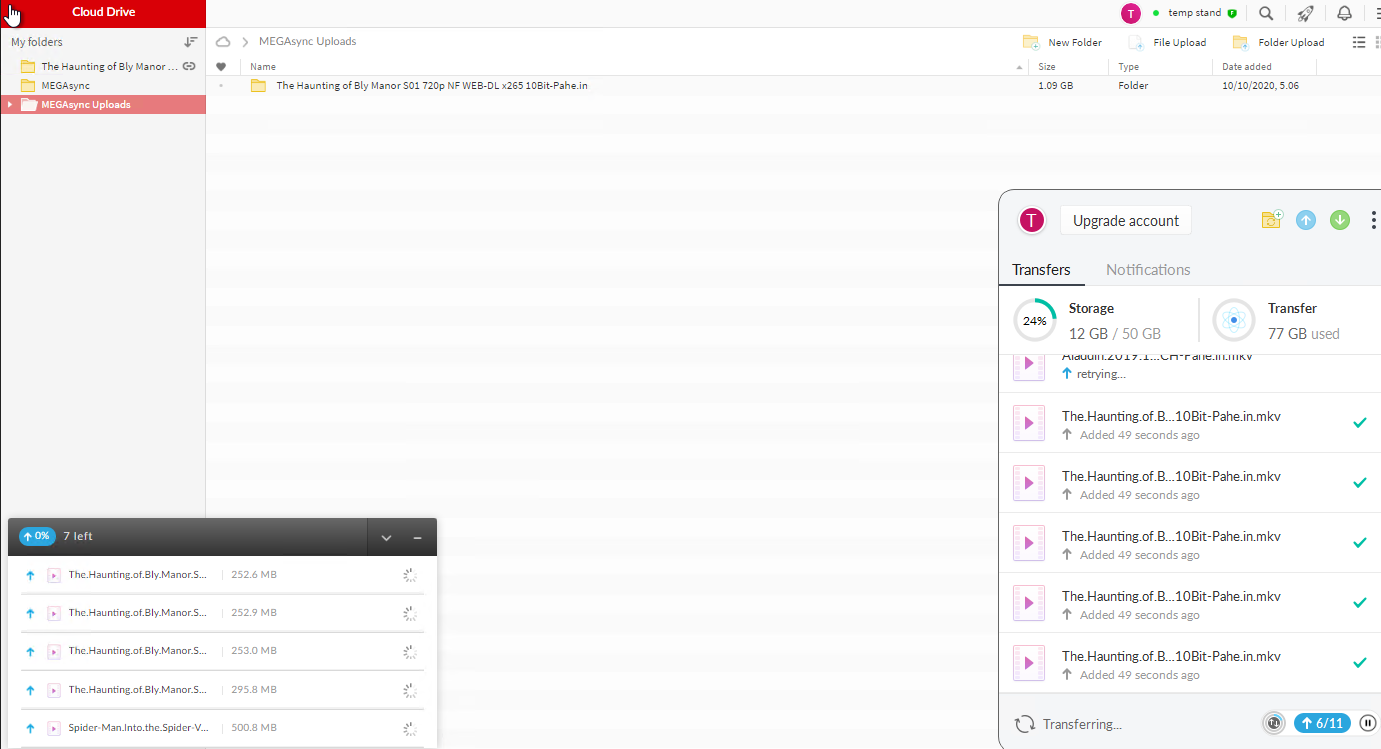The width and height of the screenshot is (1381, 749).
Task: Click upload arrow of the 252.6 MB row
Action: [30, 575]
